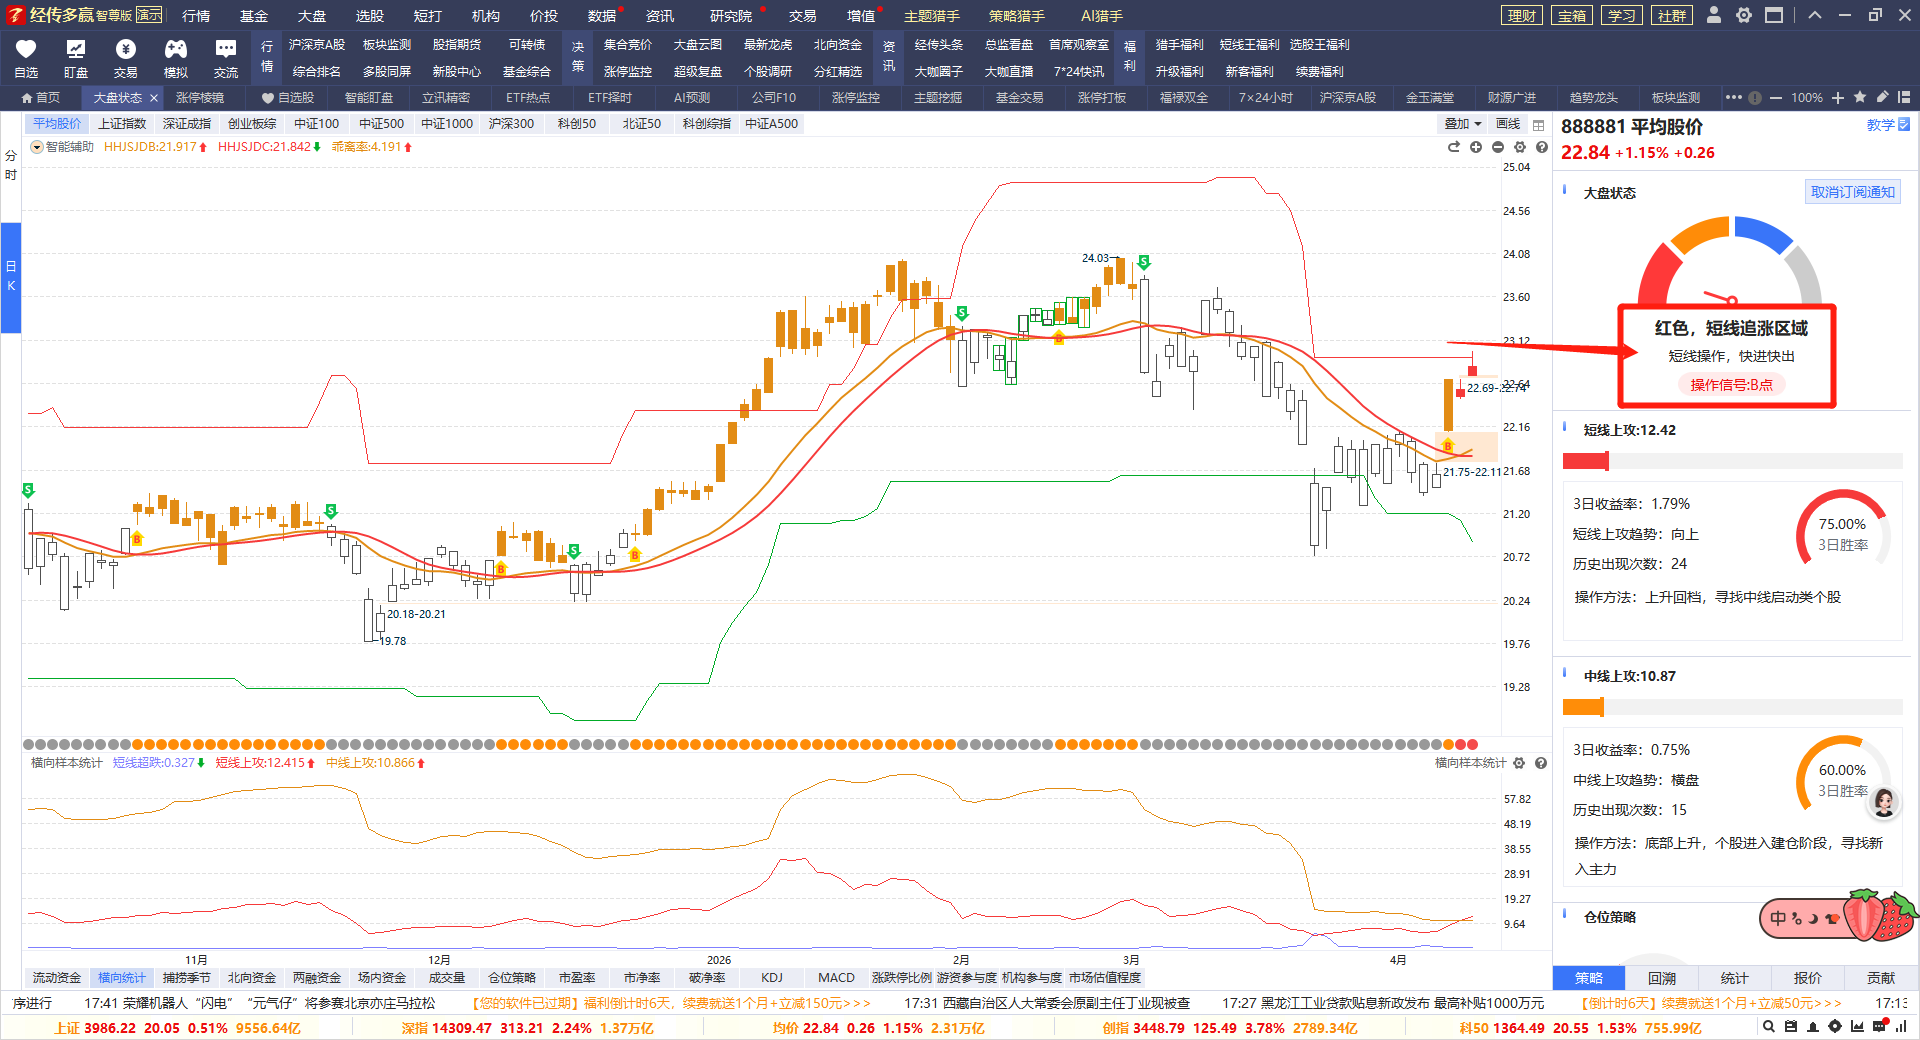
Task: Switch to the 涨停棱镜 tab
Action: click(x=200, y=98)
